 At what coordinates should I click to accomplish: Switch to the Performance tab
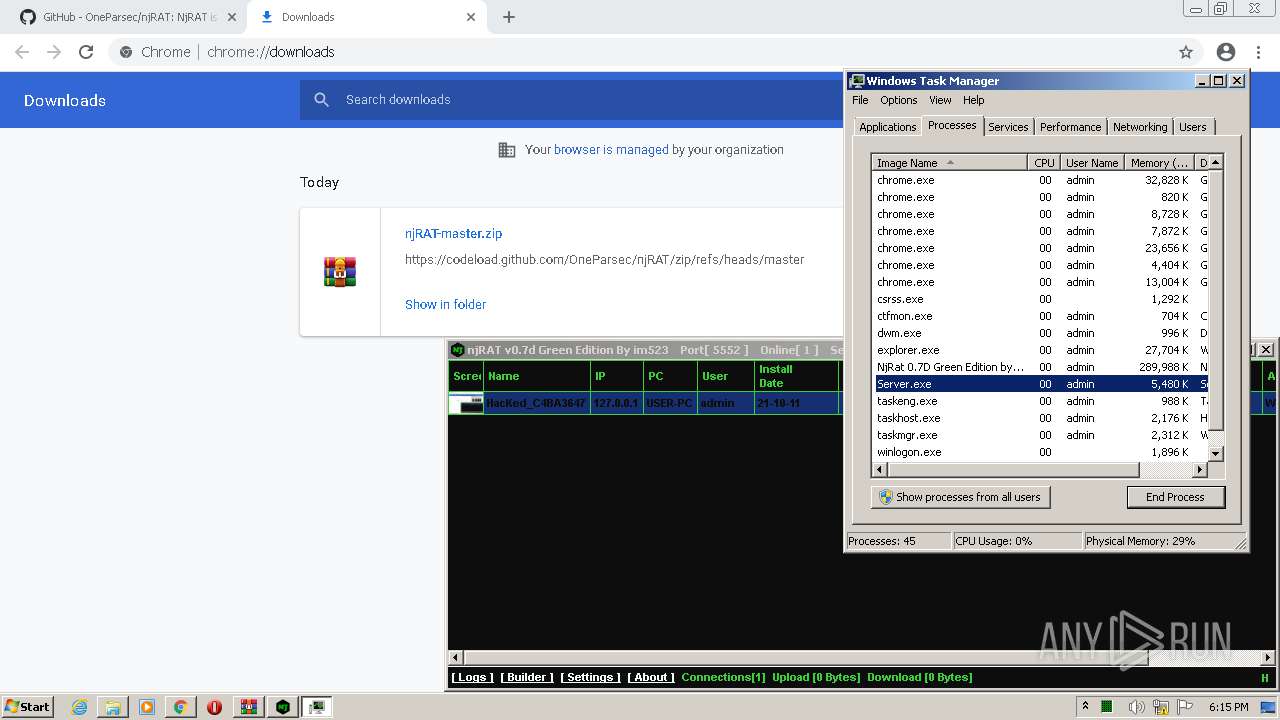point(1070,127)
